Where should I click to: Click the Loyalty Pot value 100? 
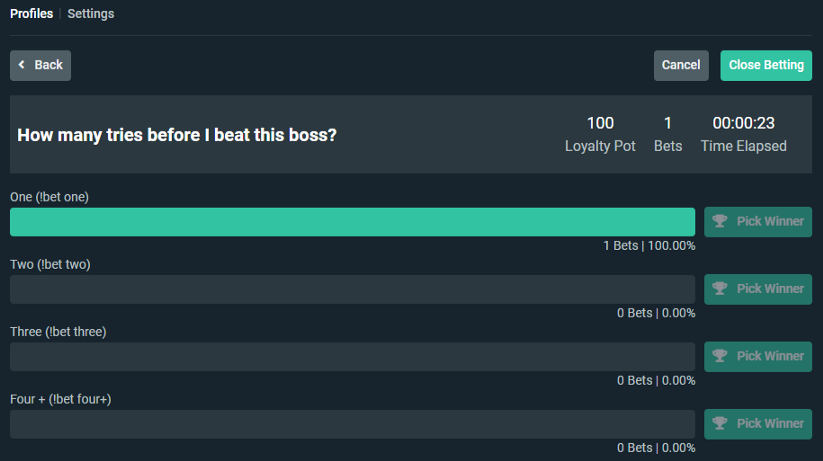point(600,123)
